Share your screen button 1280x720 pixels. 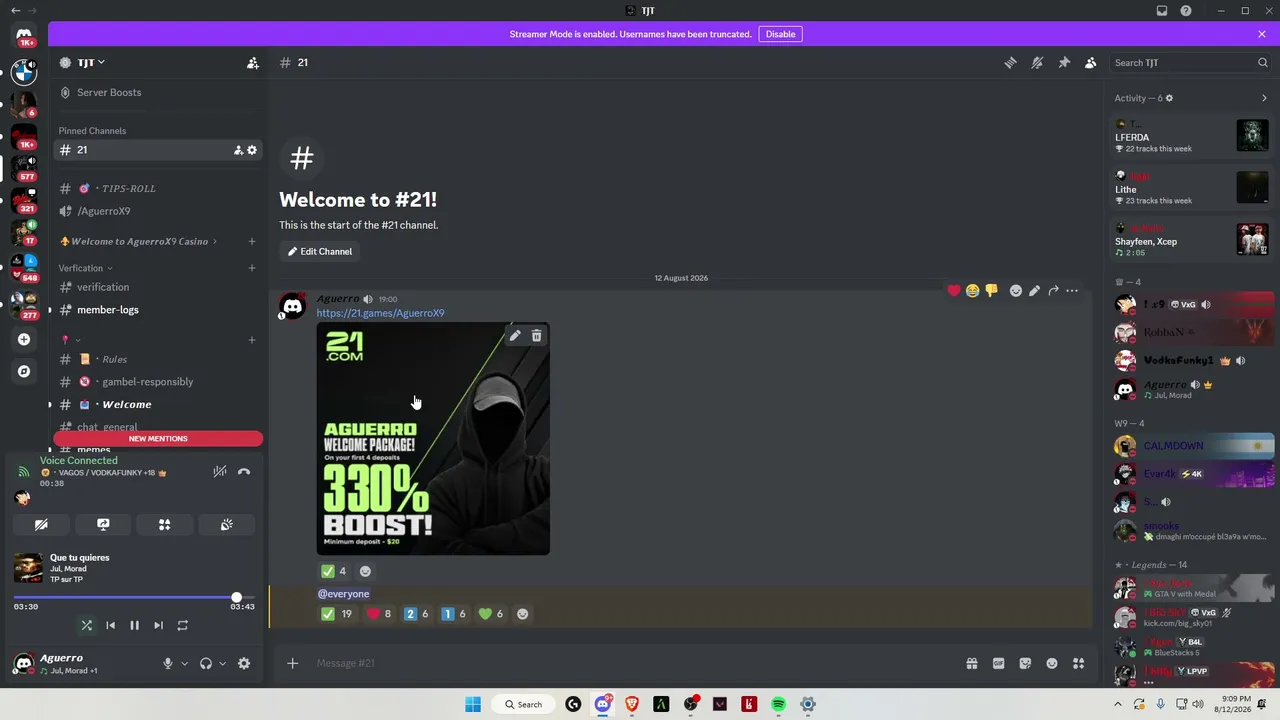pos(103,524)
